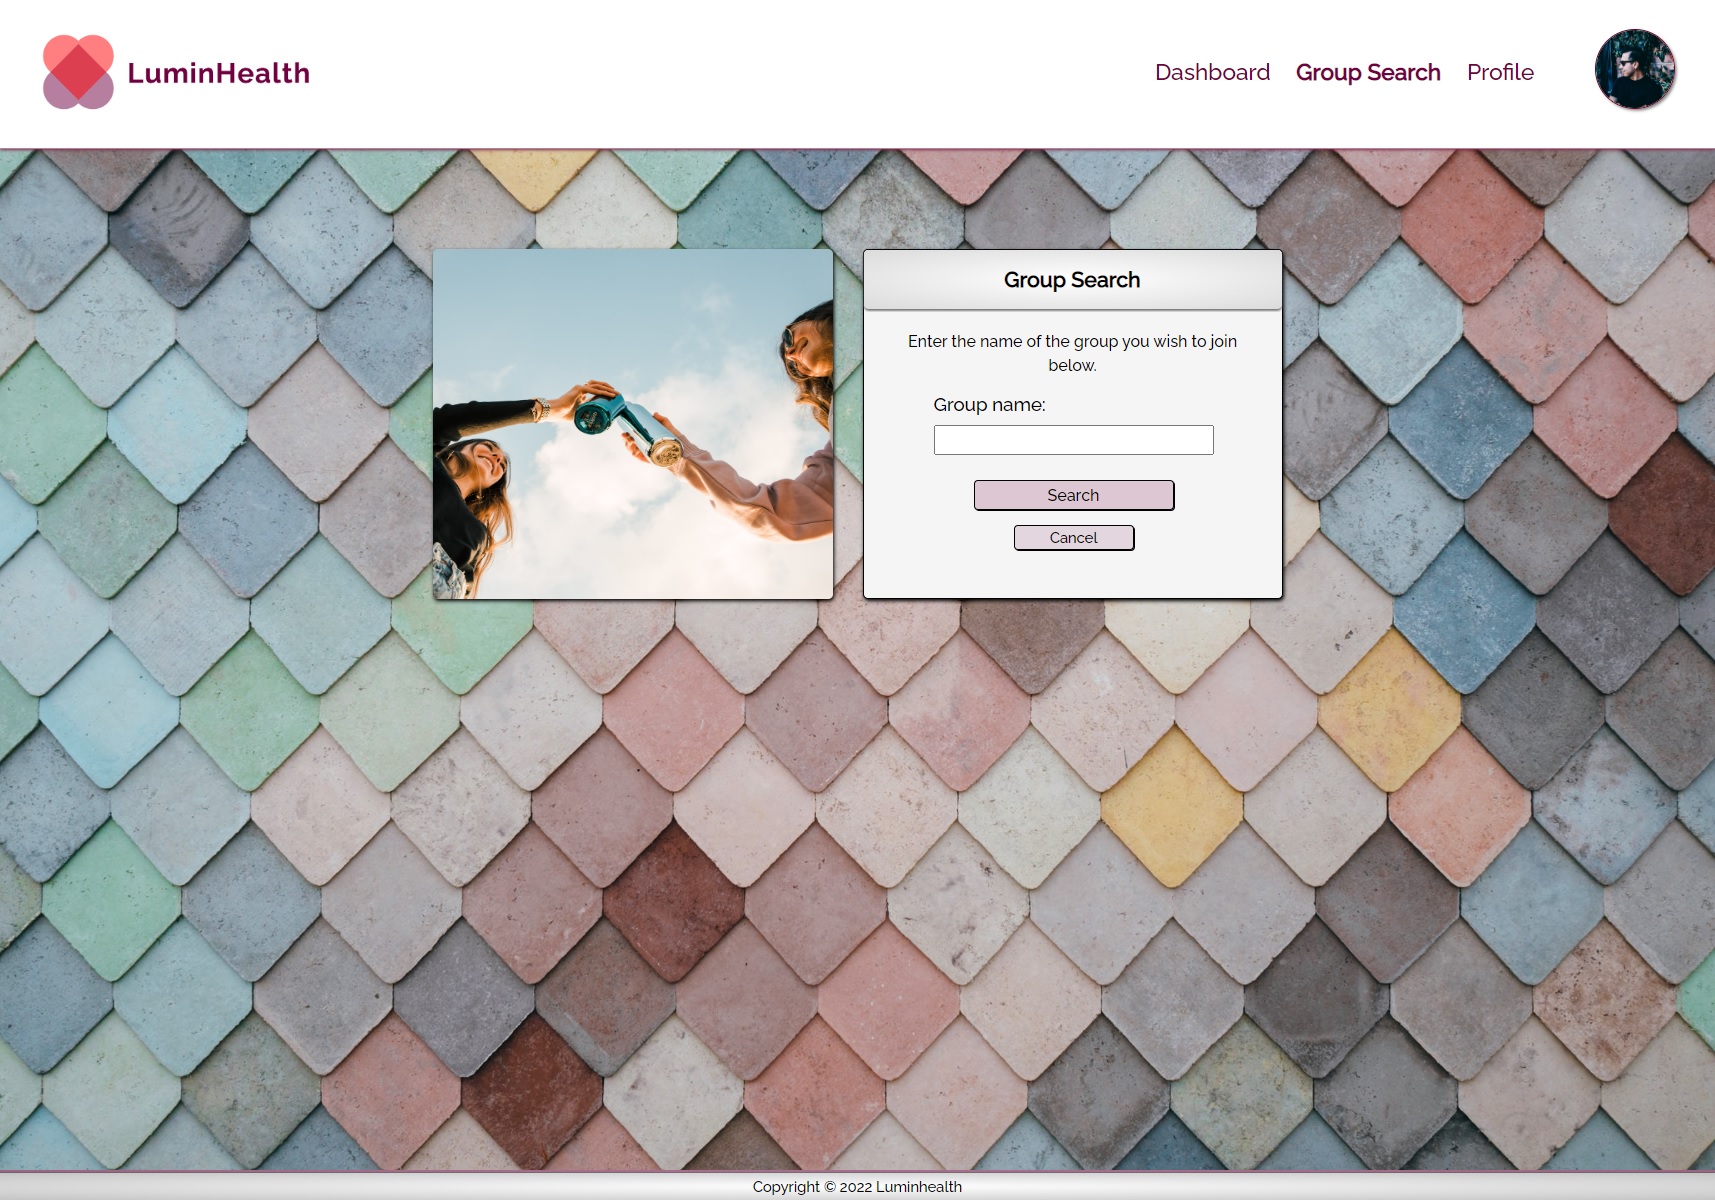Focus the Group name text field
The width and height of the screenshot is (1715, 1200).
pos(1073,440)
